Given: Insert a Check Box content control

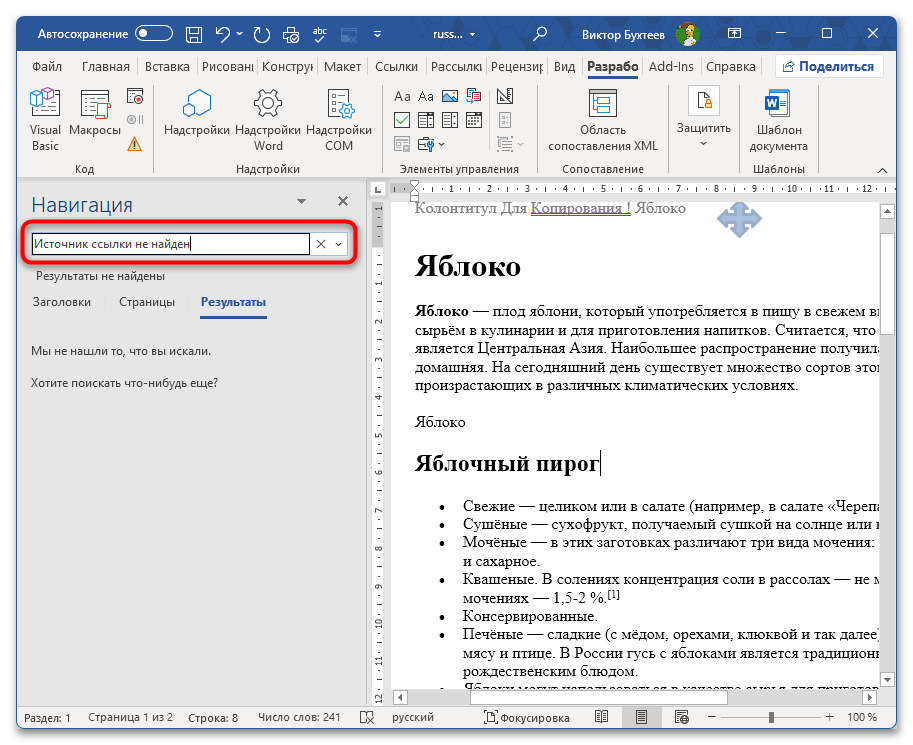Looking at the screenshot, I should coord(402,120).
